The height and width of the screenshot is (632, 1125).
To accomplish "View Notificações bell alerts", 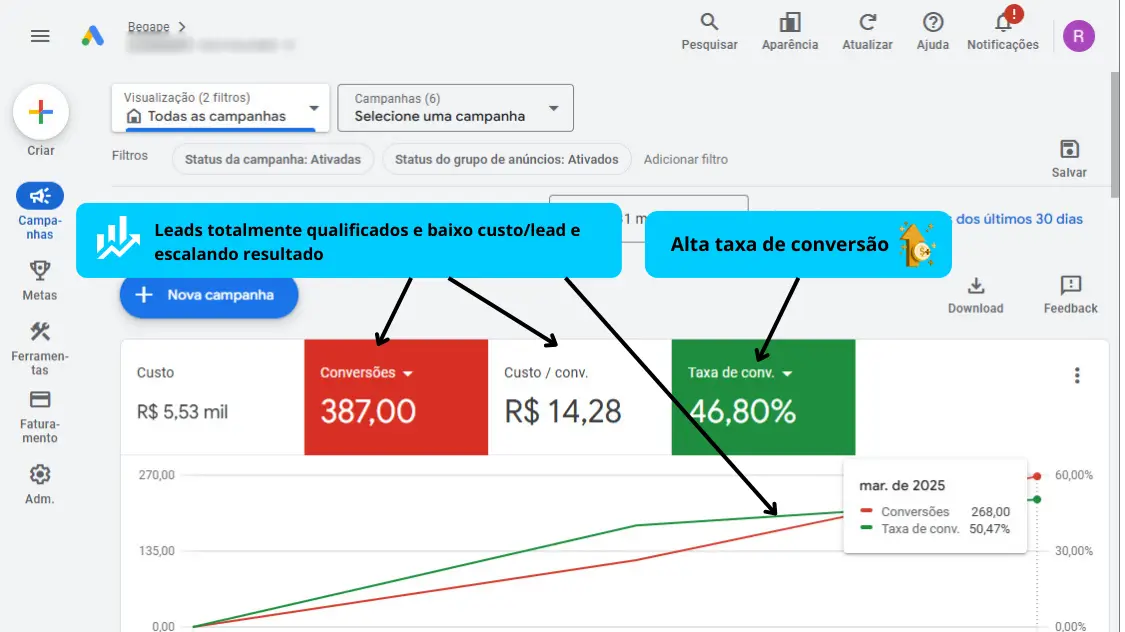I will (x=1002, y=31).
